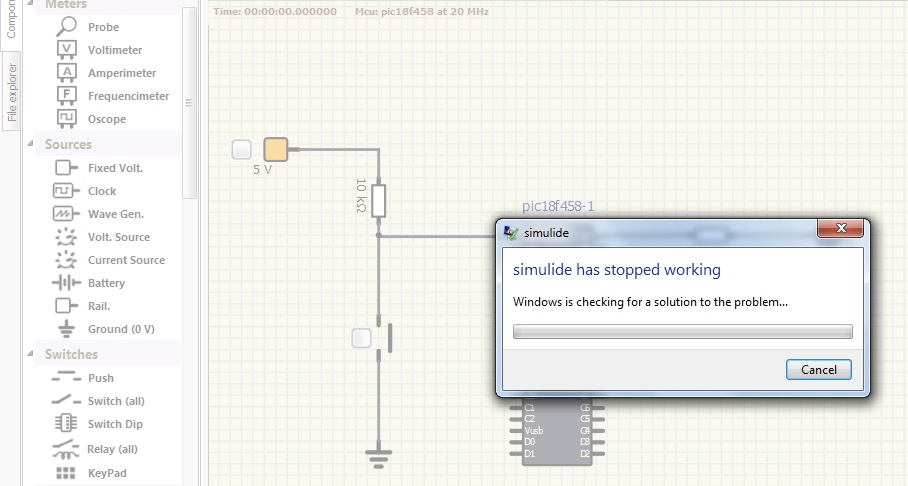
Task: Toggle the 5 V fixed voltage button
Action: (241, 149)
